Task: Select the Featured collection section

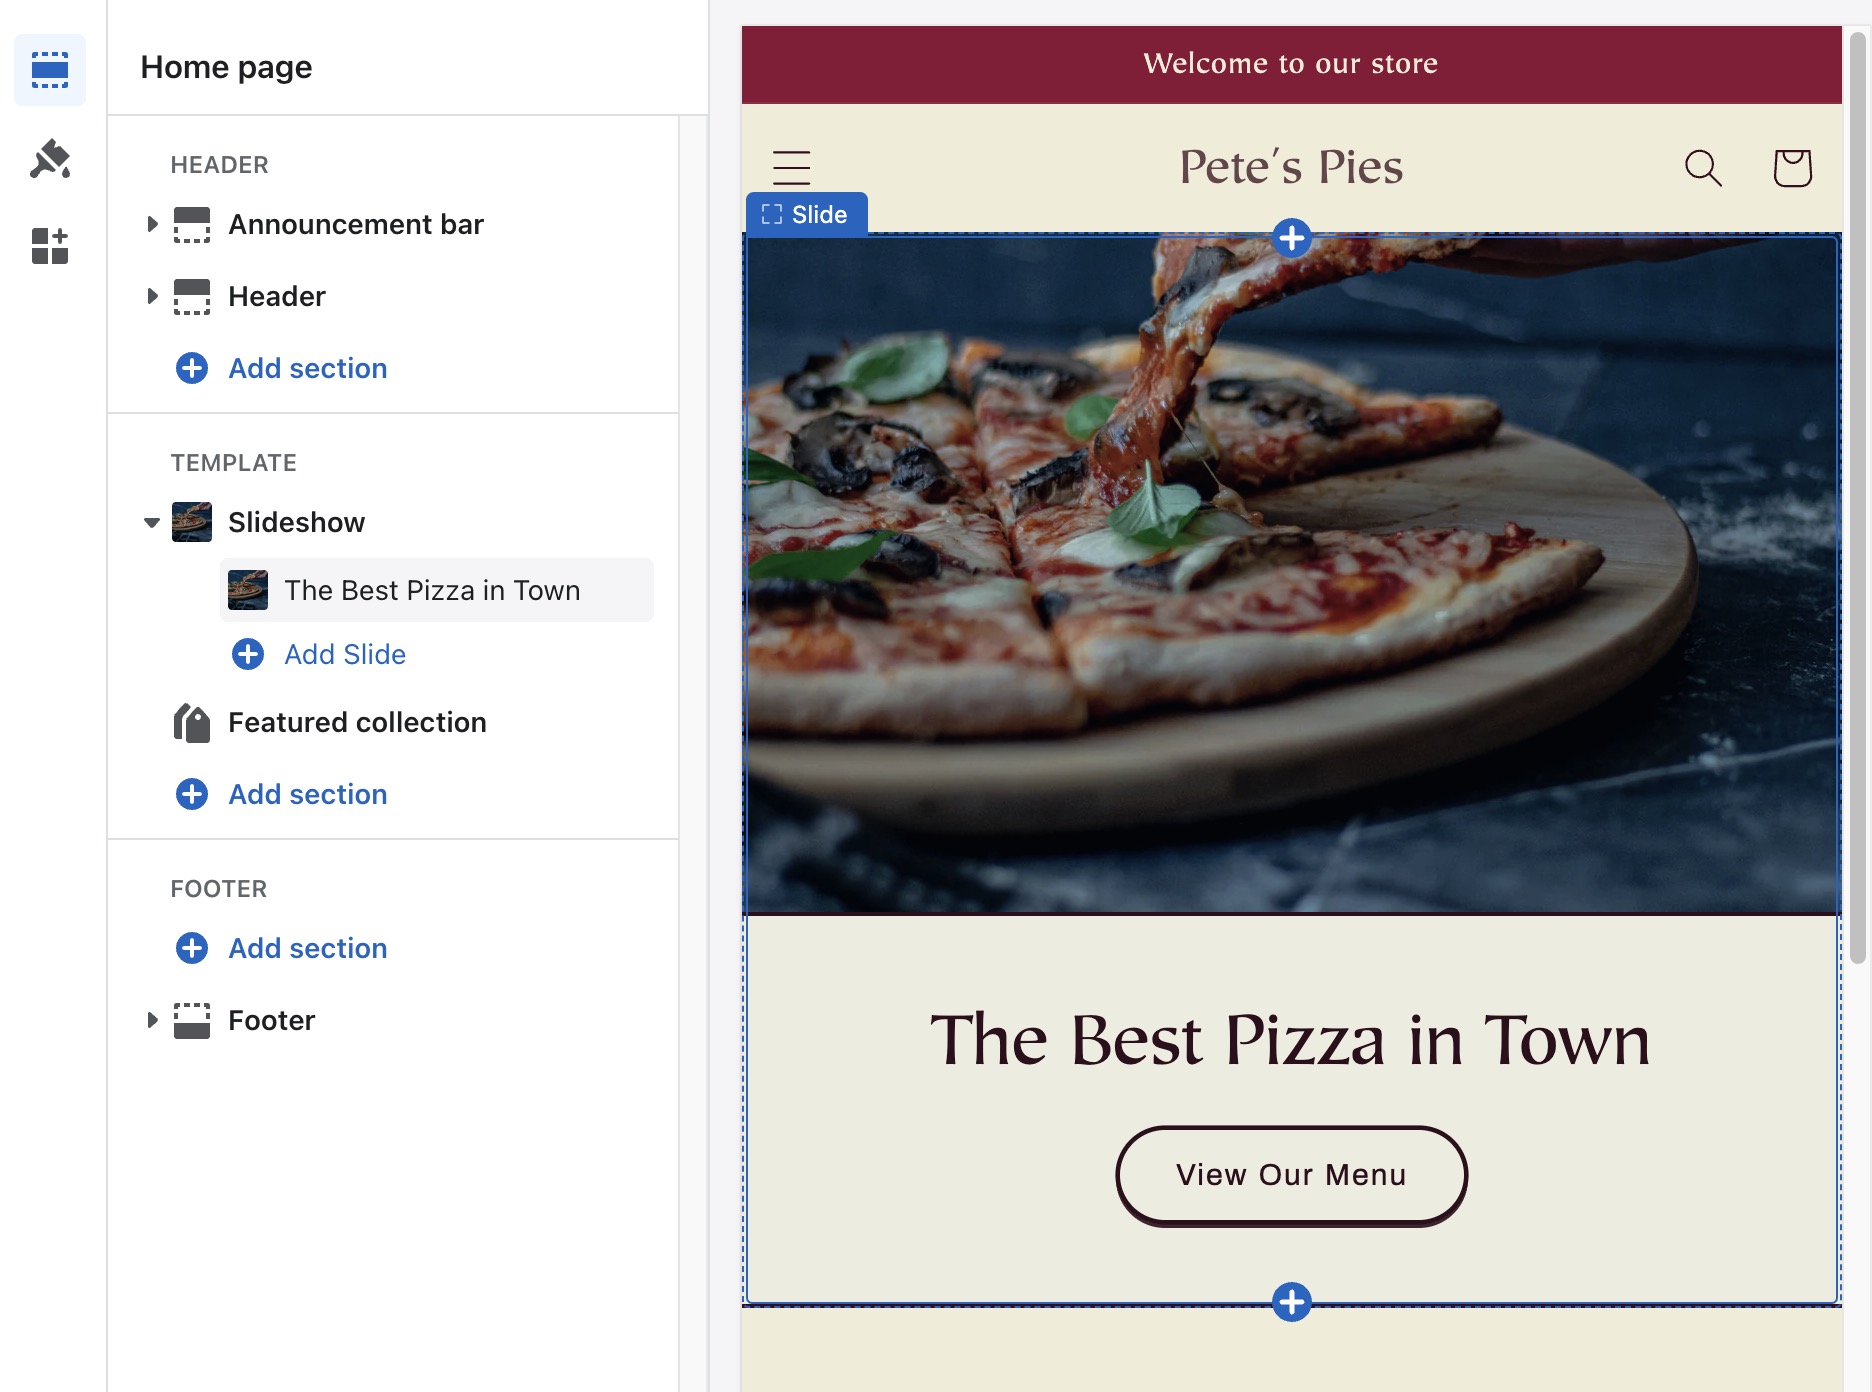Action: point(357,722)
